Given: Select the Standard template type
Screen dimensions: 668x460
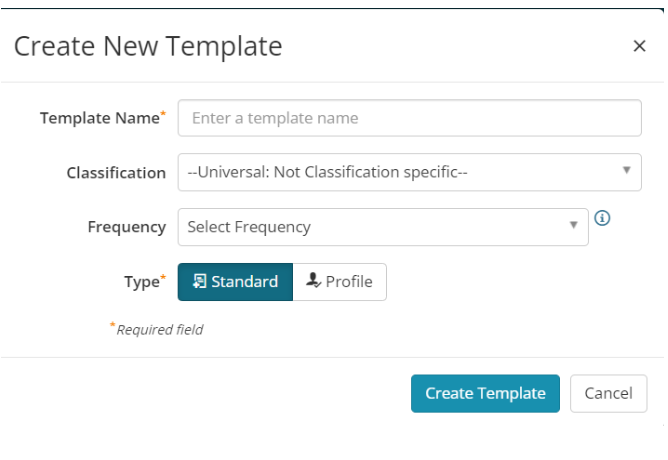Looking at the screenshot, I should pyautogui.click(x=235, y=282).
